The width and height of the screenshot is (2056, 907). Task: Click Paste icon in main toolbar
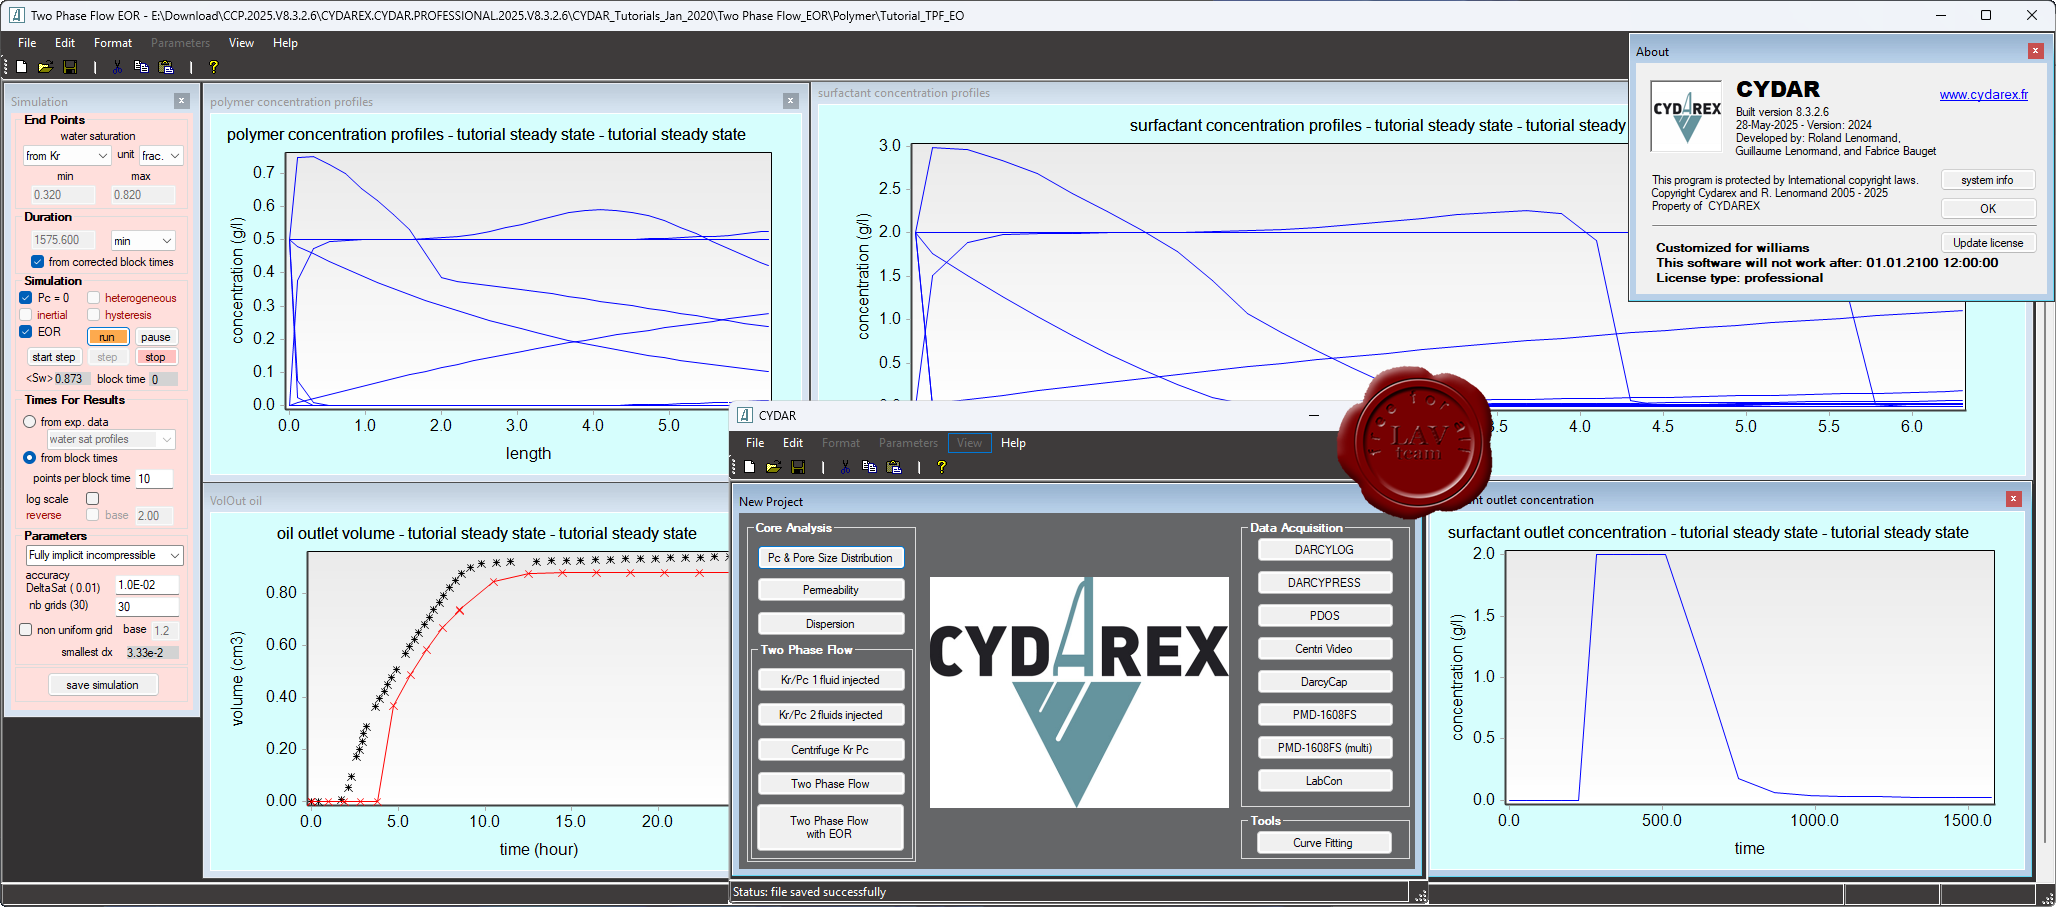tap(166, 67)
